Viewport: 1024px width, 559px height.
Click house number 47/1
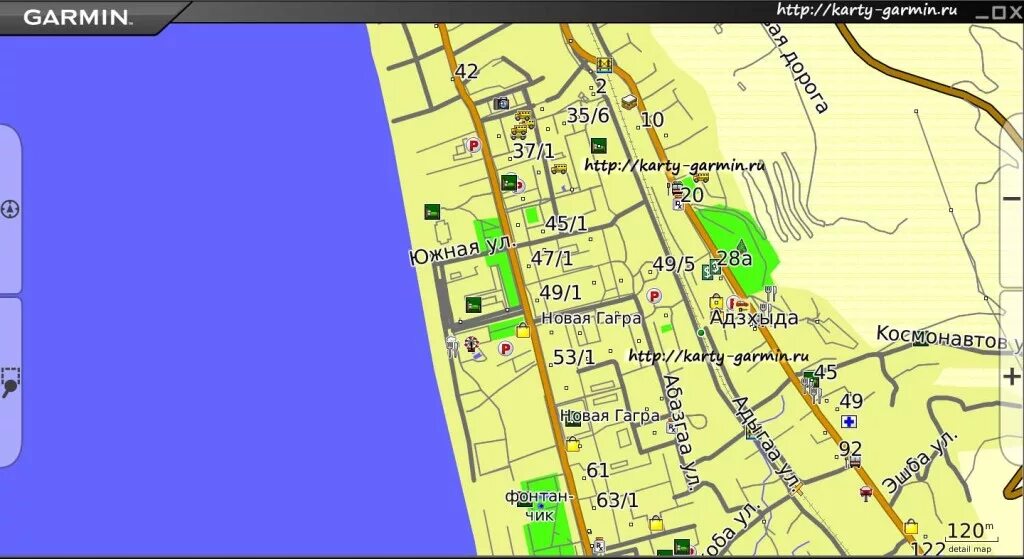tap(552, 258)
